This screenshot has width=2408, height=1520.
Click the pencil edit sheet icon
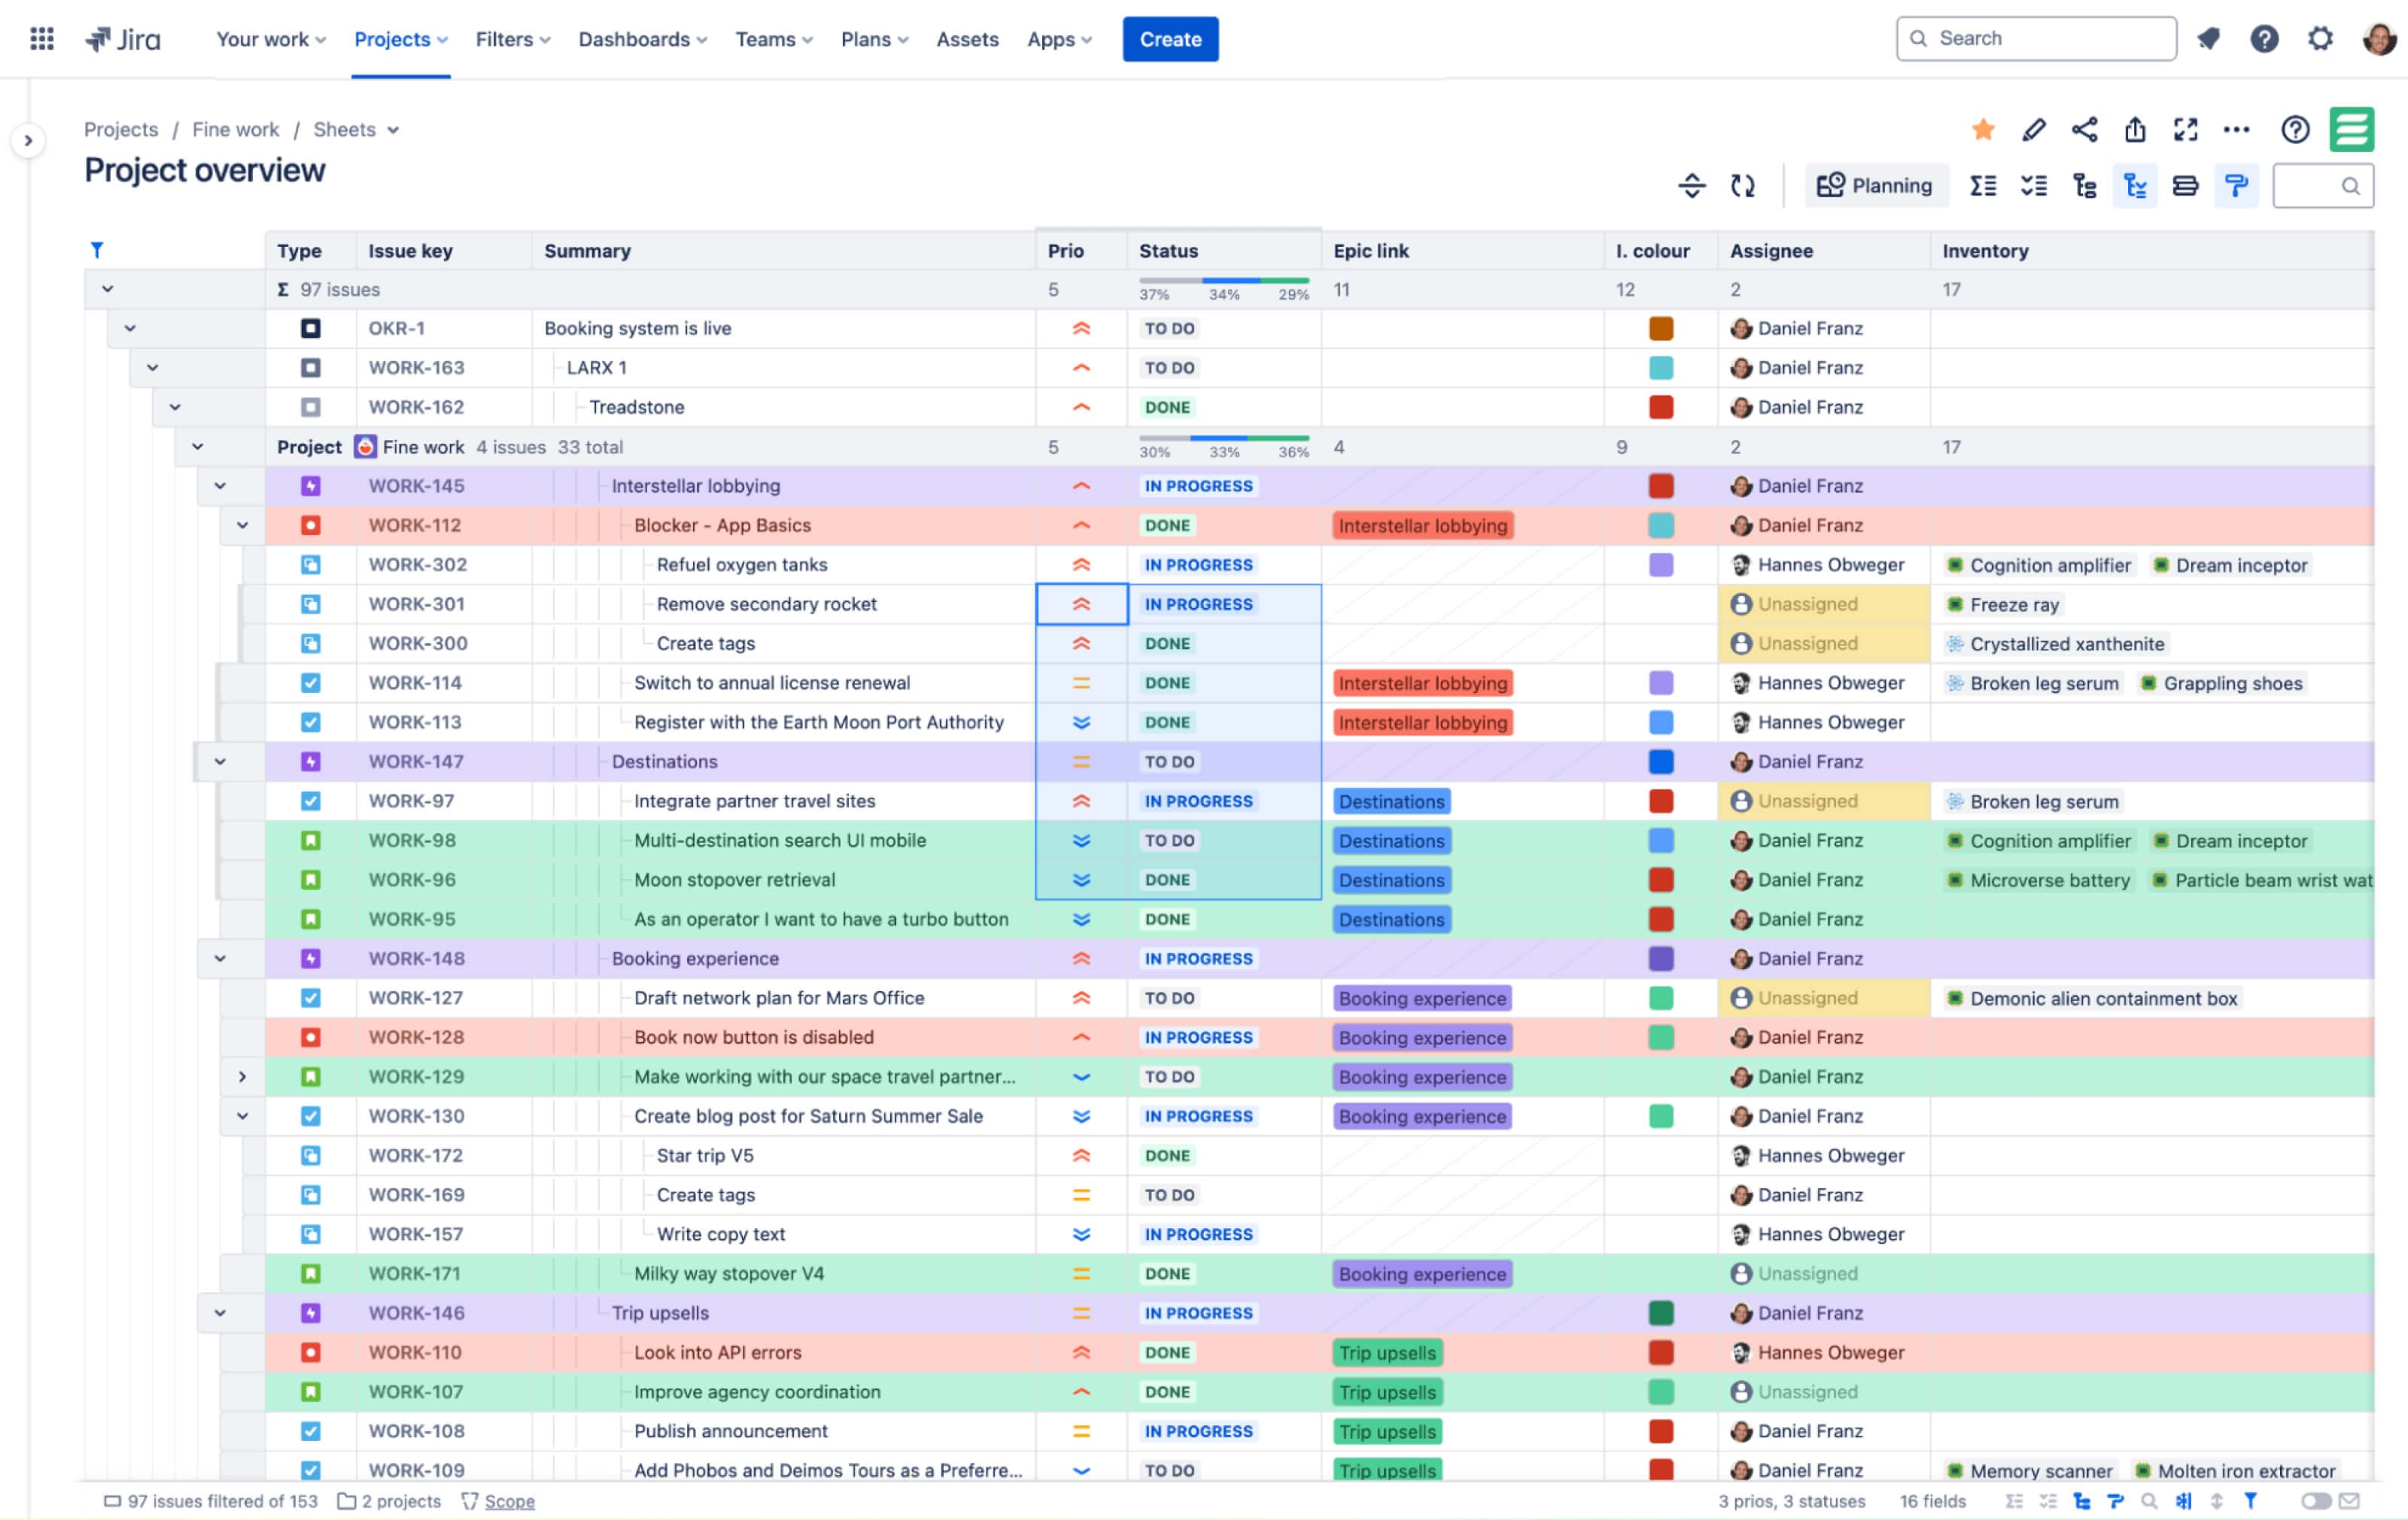tap(2033, 130)
